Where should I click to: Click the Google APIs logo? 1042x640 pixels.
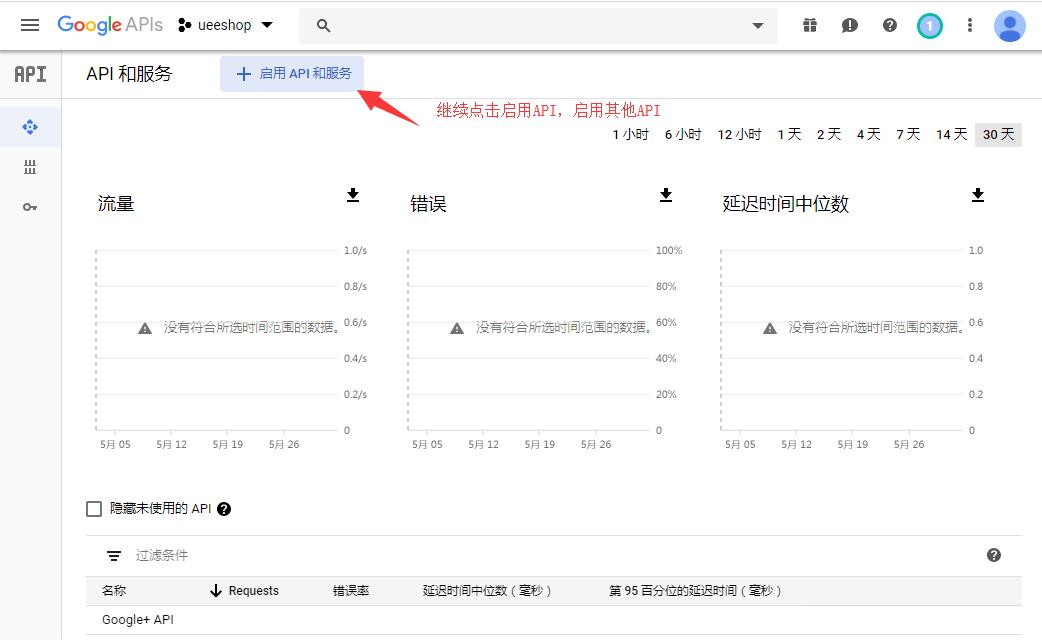pos(110,25)
